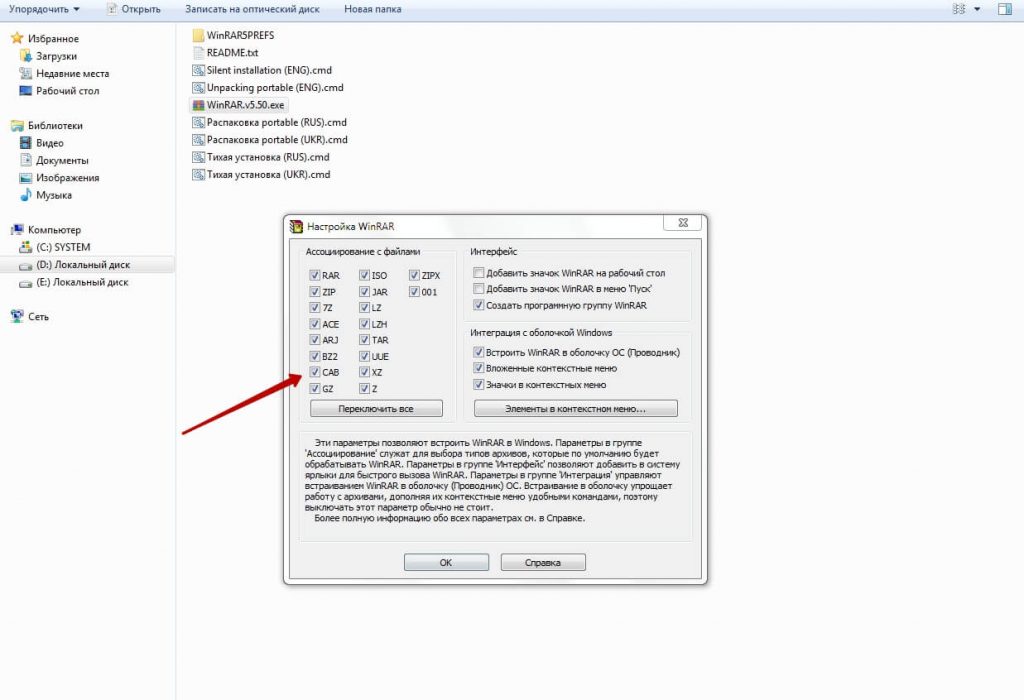Disable the ISO association checkbox
The width and height of the screenshot is (1024, 700).
point(365,275)
